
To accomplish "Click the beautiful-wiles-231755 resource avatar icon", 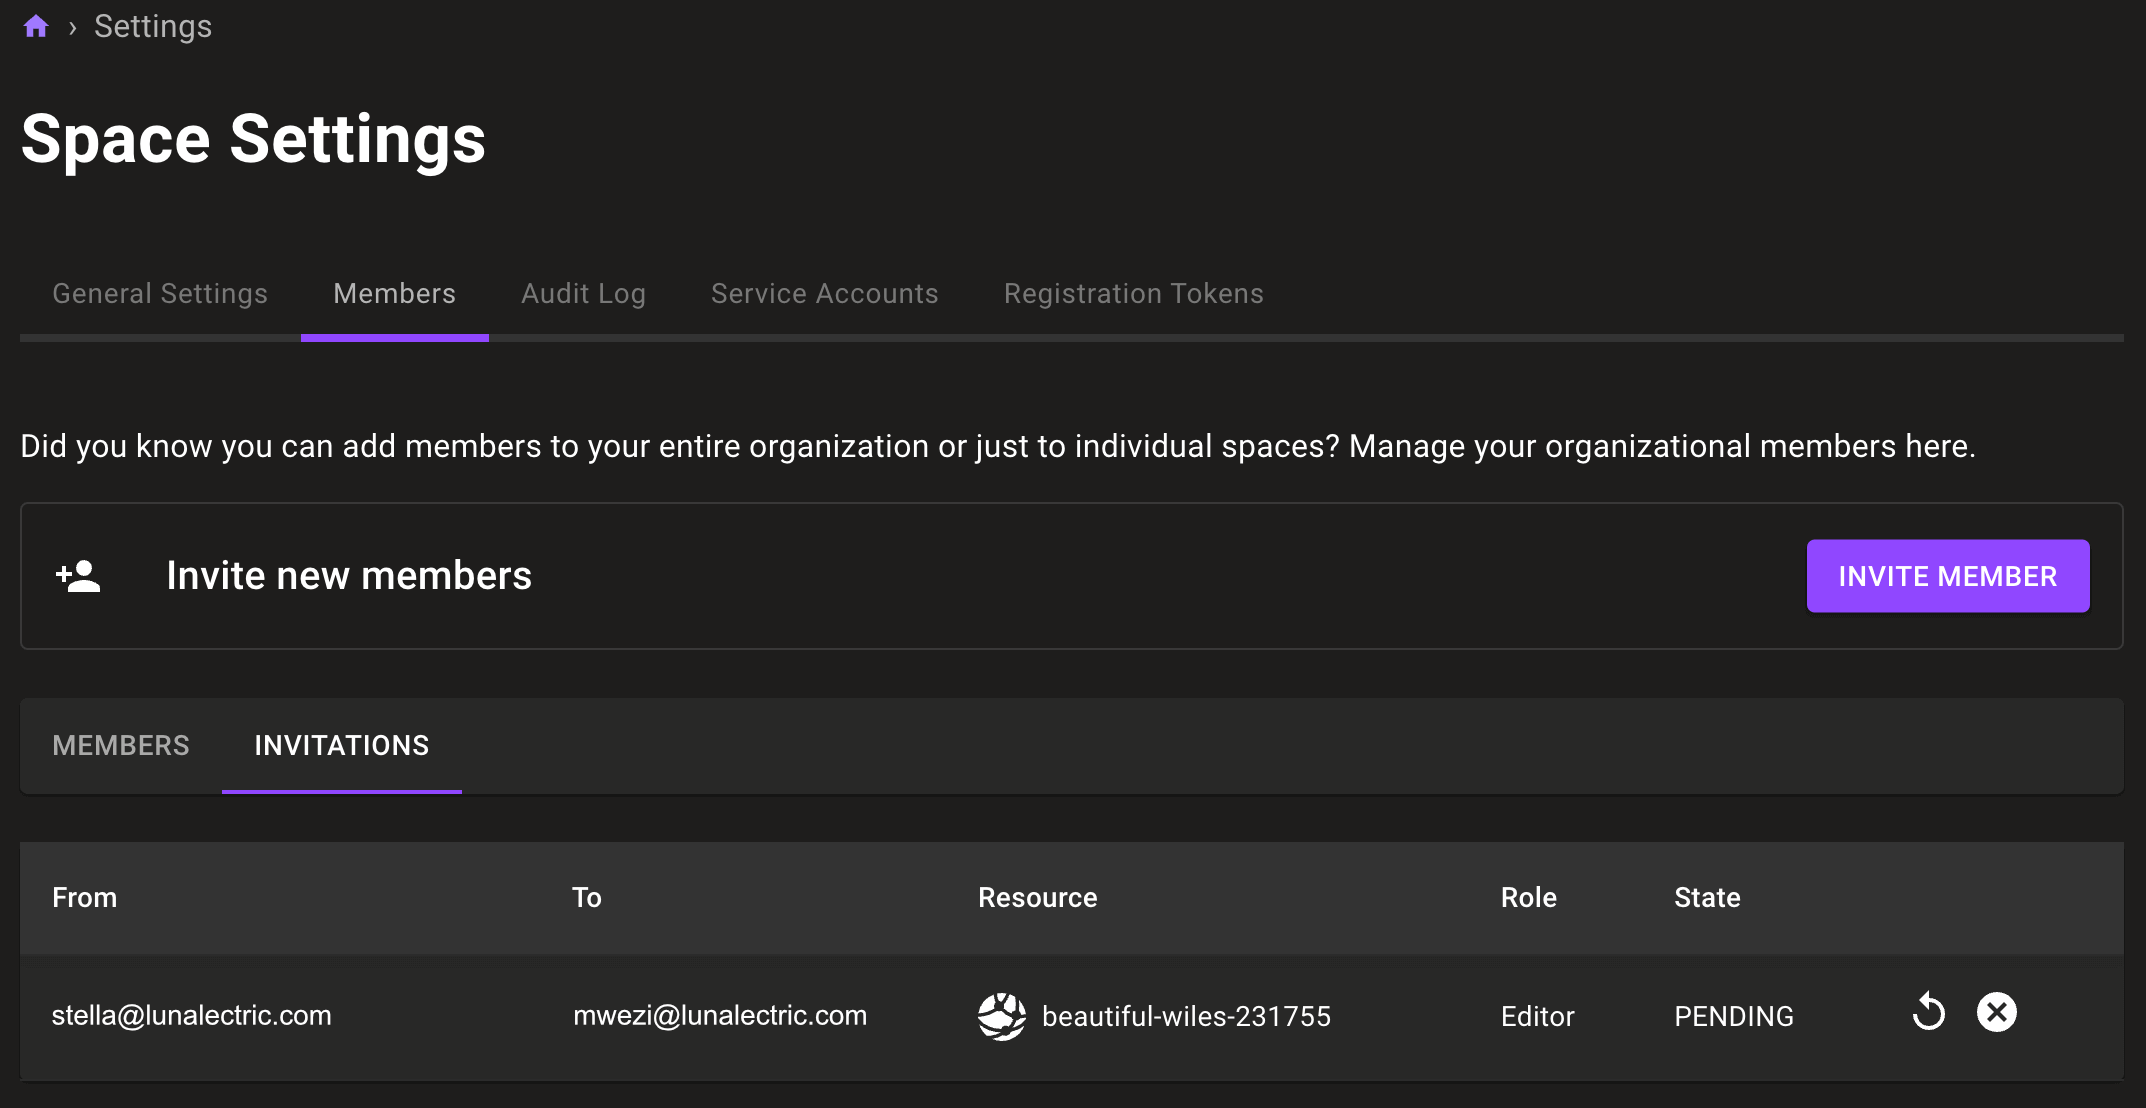I will tap(1001, 1016).
